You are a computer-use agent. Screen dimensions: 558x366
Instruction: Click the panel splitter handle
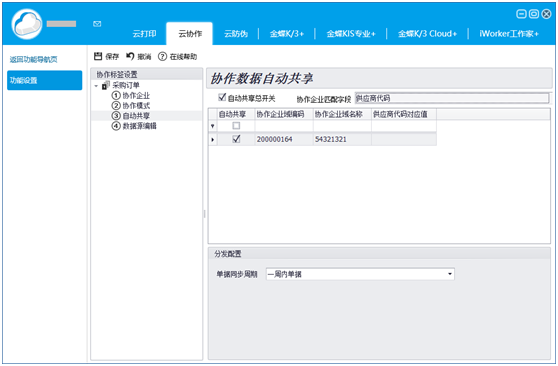[x=205, y=214]
